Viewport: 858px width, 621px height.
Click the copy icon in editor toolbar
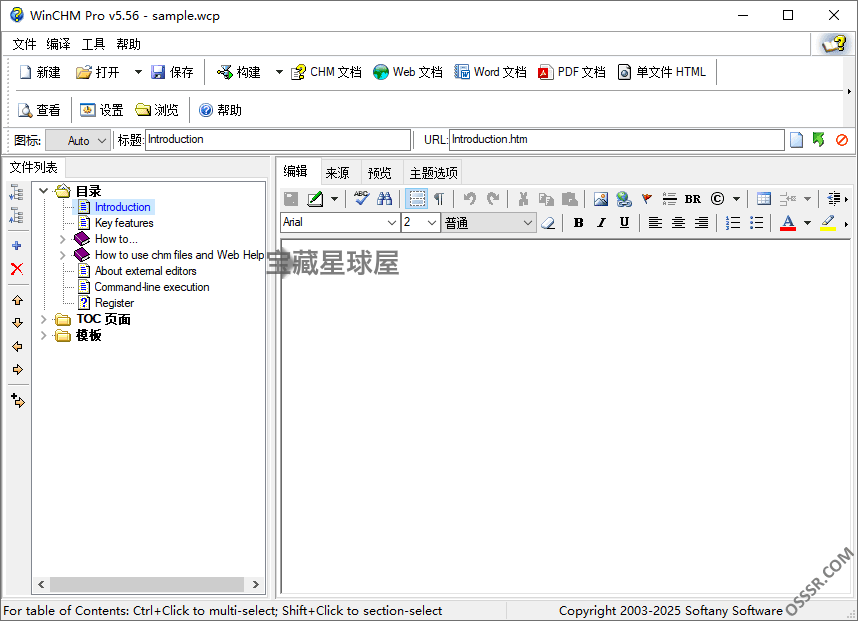point(546,198)
